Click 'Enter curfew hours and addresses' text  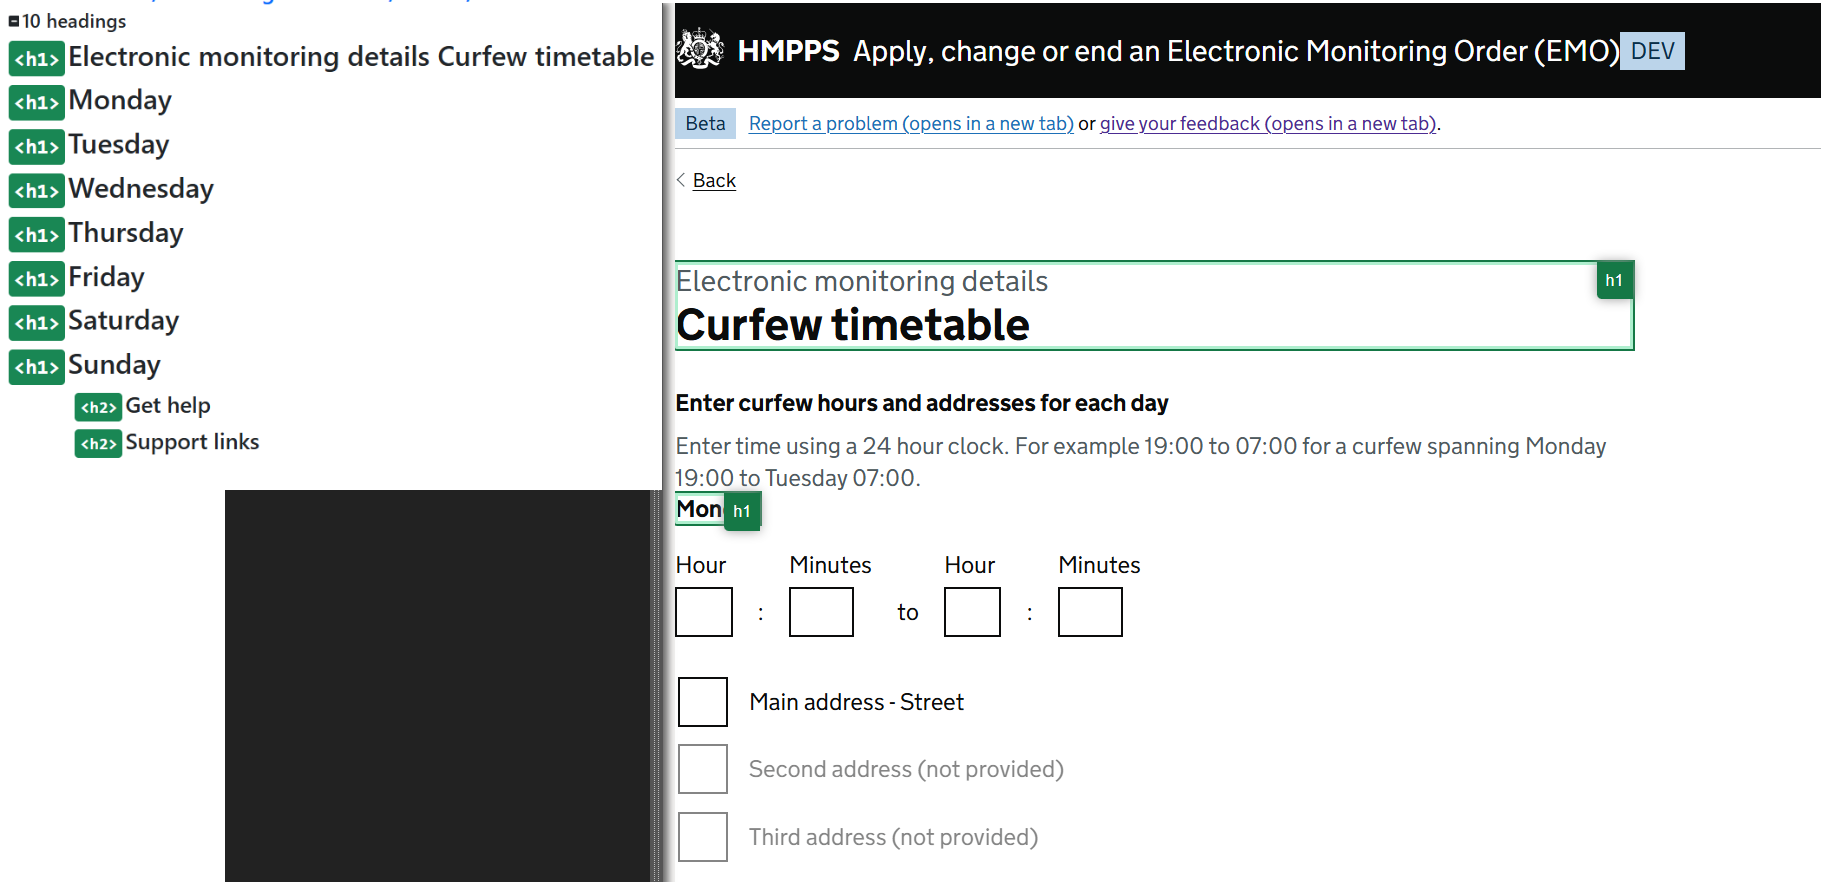point(922,403)
